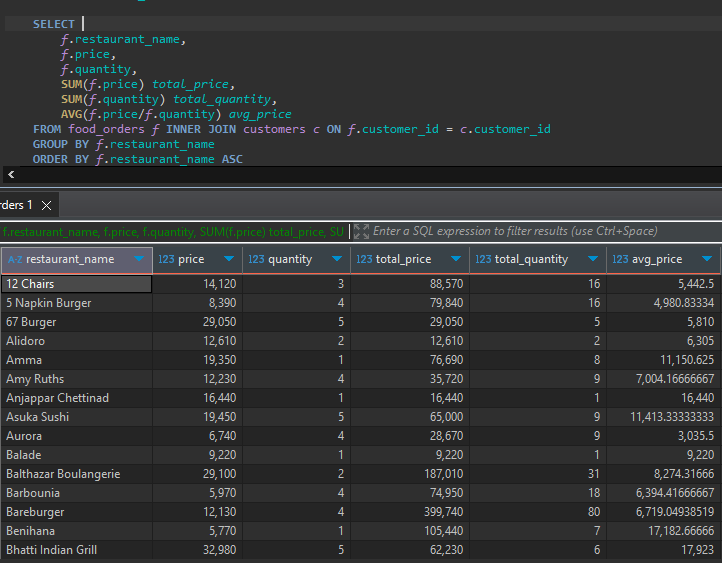Click the 123 type icon of total_price column

(x=364, y=260)
